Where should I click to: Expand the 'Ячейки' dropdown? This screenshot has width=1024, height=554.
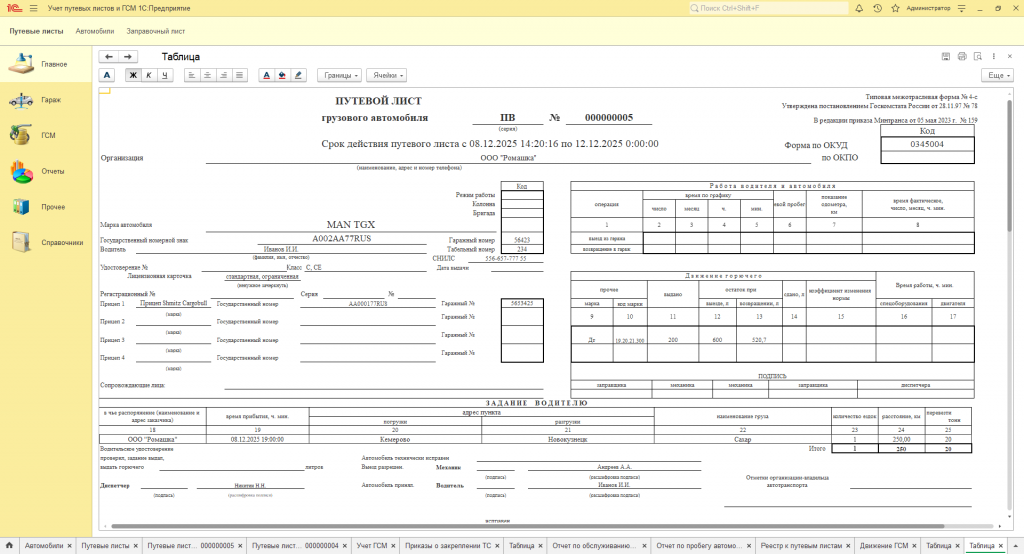387,75
